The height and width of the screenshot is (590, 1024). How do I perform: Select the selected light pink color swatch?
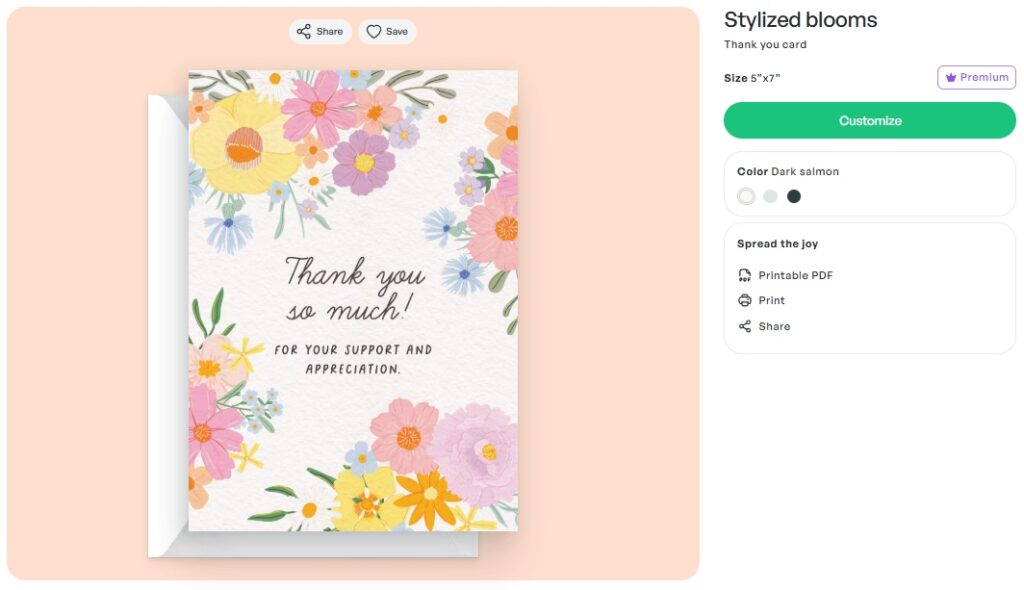pos(746,197)
